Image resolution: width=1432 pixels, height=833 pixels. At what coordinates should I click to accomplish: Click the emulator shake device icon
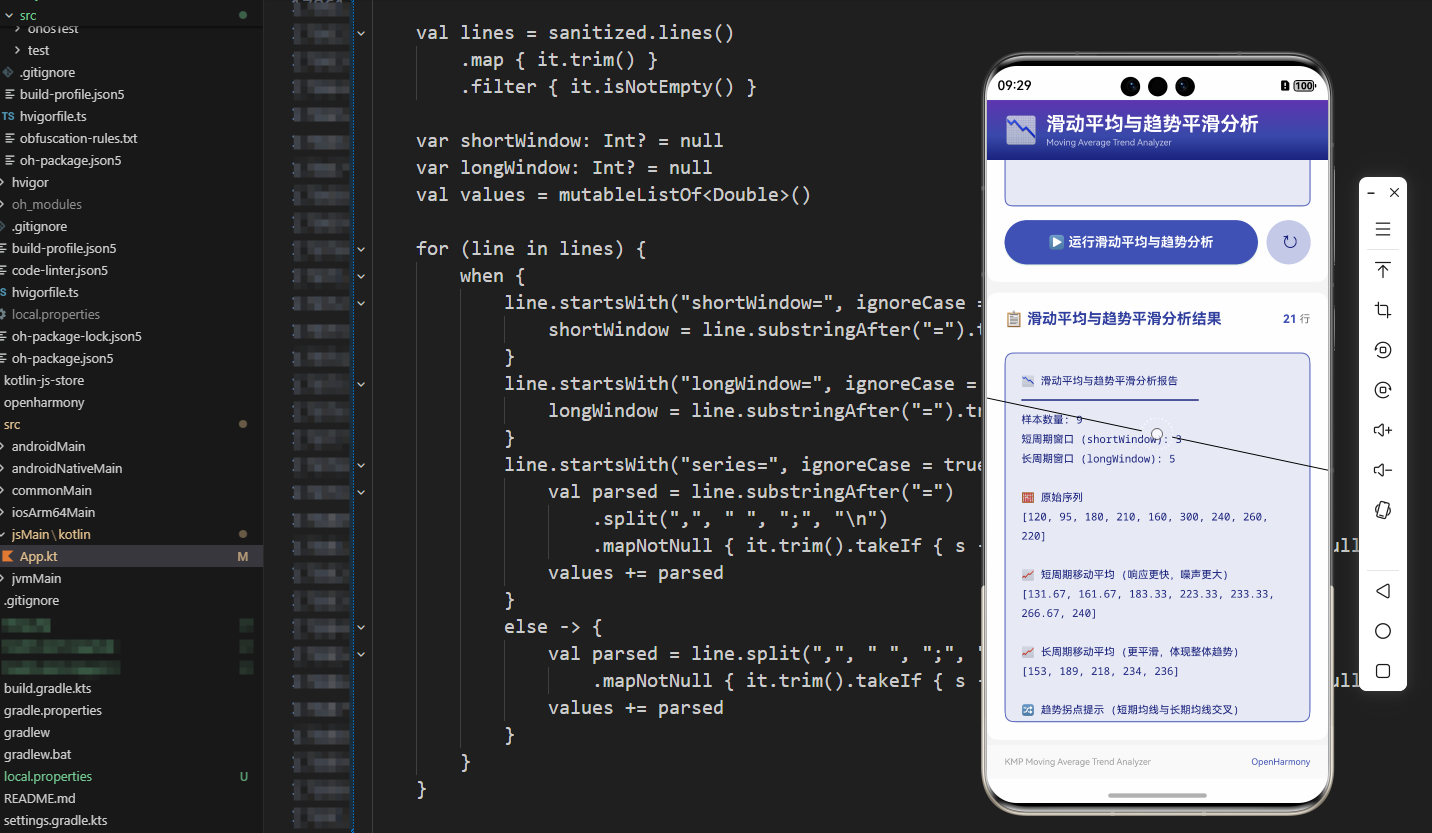[1383, 510]
